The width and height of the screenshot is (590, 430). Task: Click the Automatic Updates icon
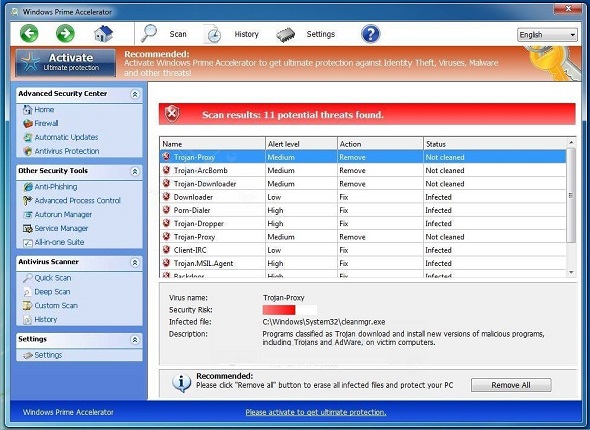[28, 137]
